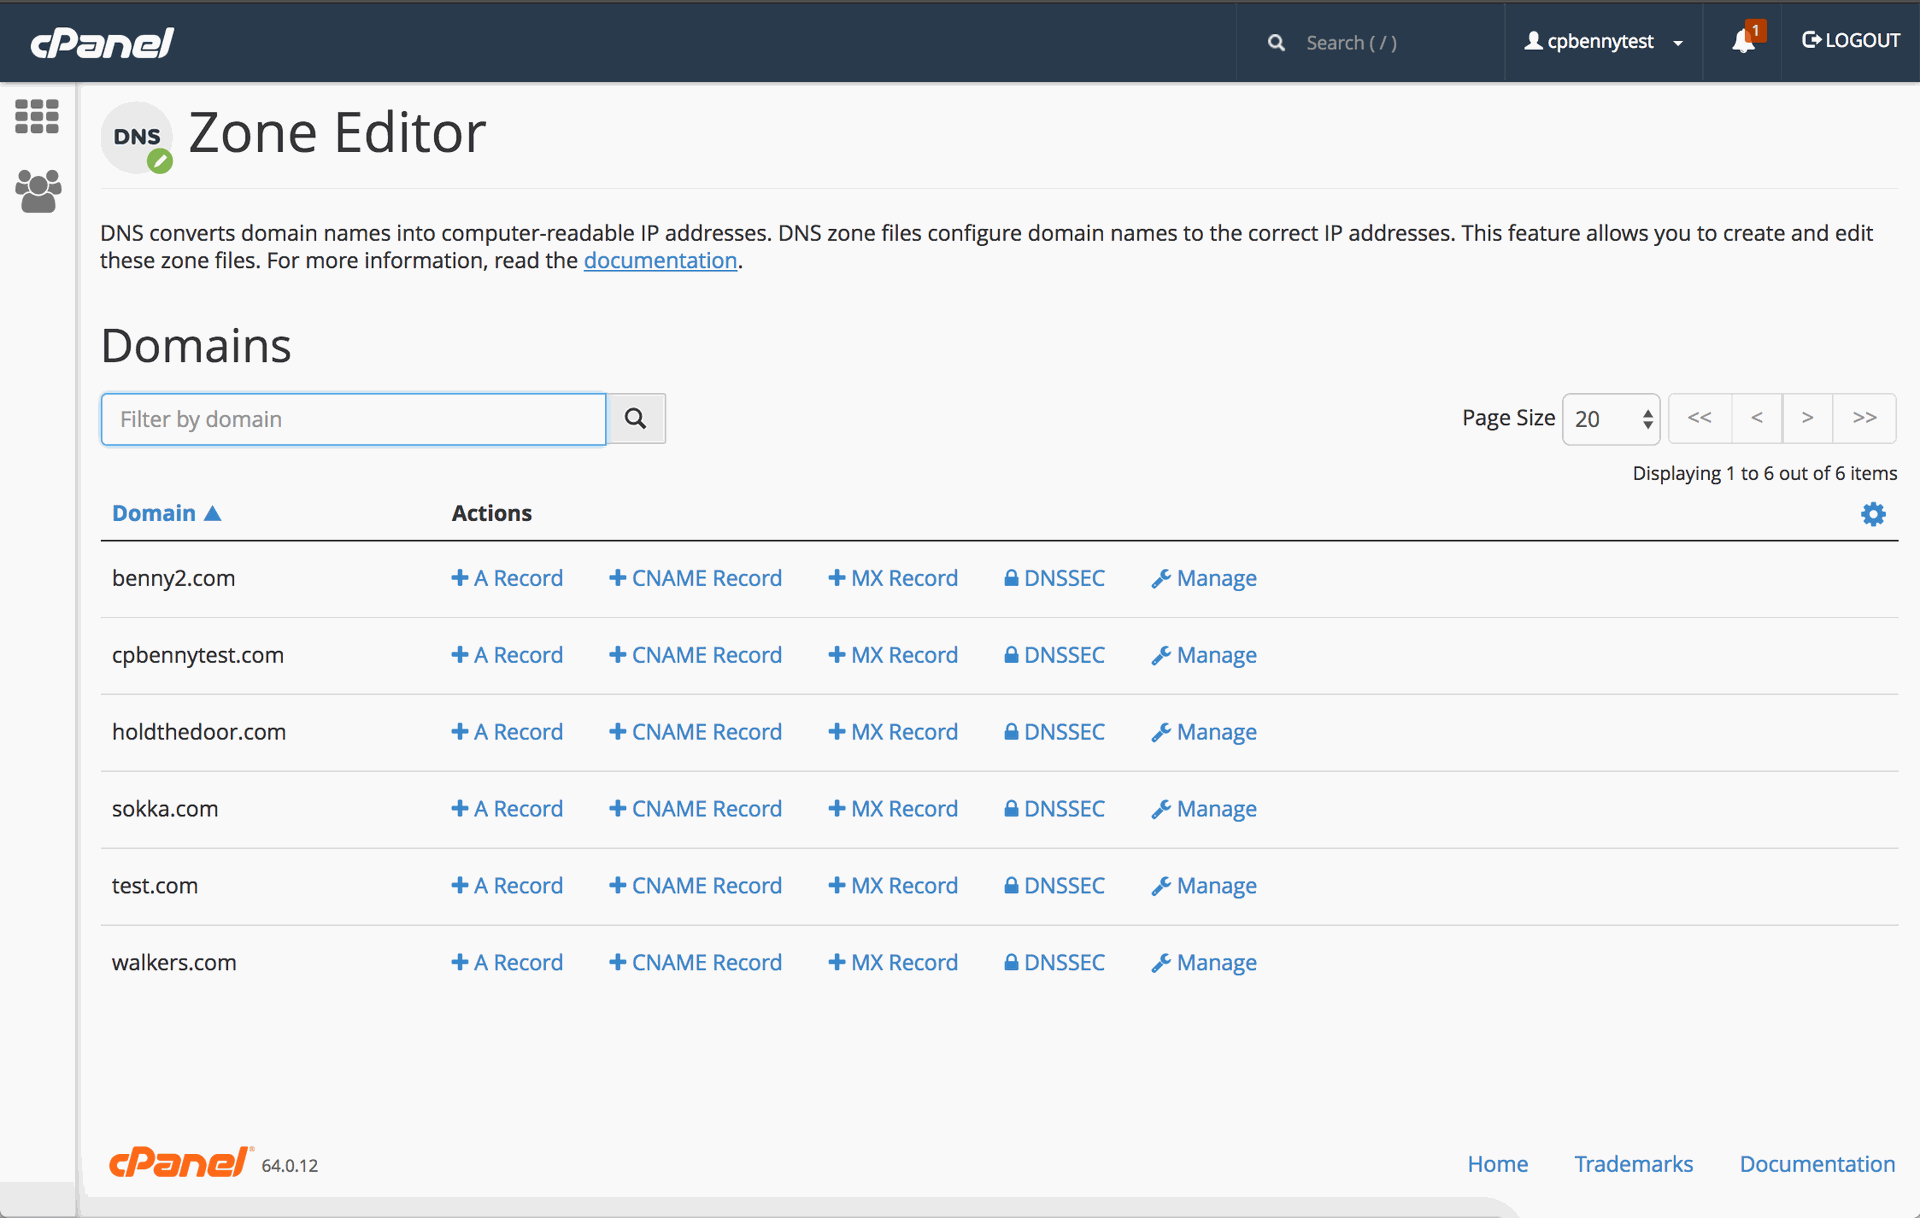Open the documentation link in description
1920x1218 pixels.
tap(660, 261)
